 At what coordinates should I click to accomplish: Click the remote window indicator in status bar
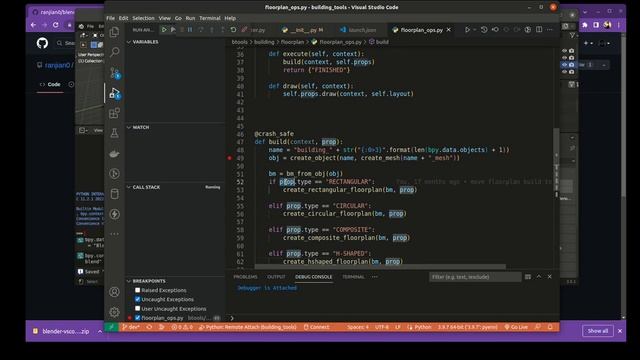111,327
